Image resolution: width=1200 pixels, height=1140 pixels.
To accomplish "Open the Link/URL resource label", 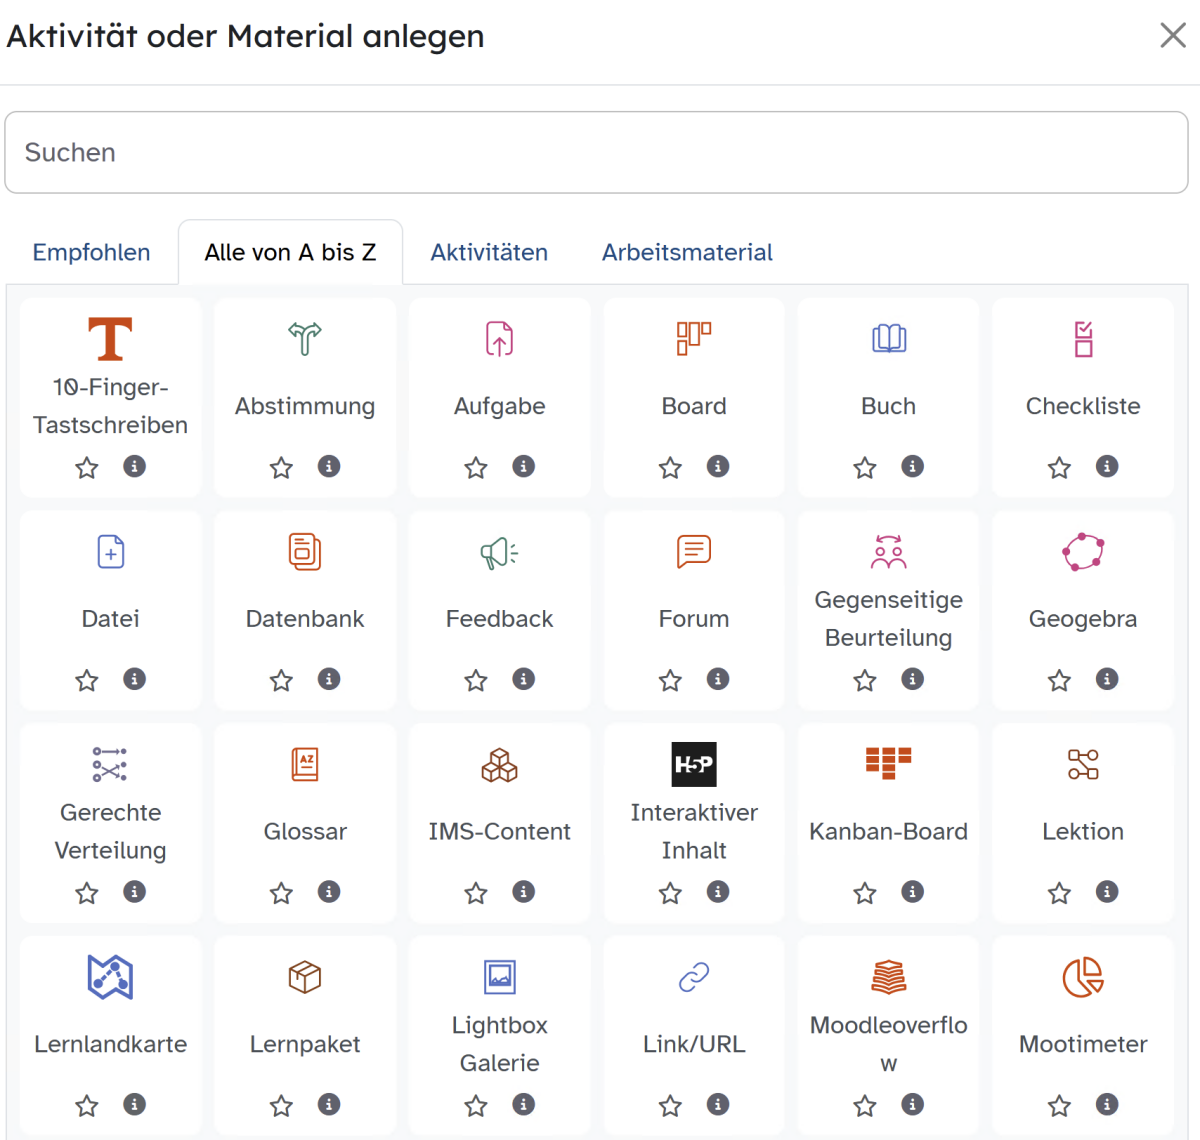I will [694, 1044].
